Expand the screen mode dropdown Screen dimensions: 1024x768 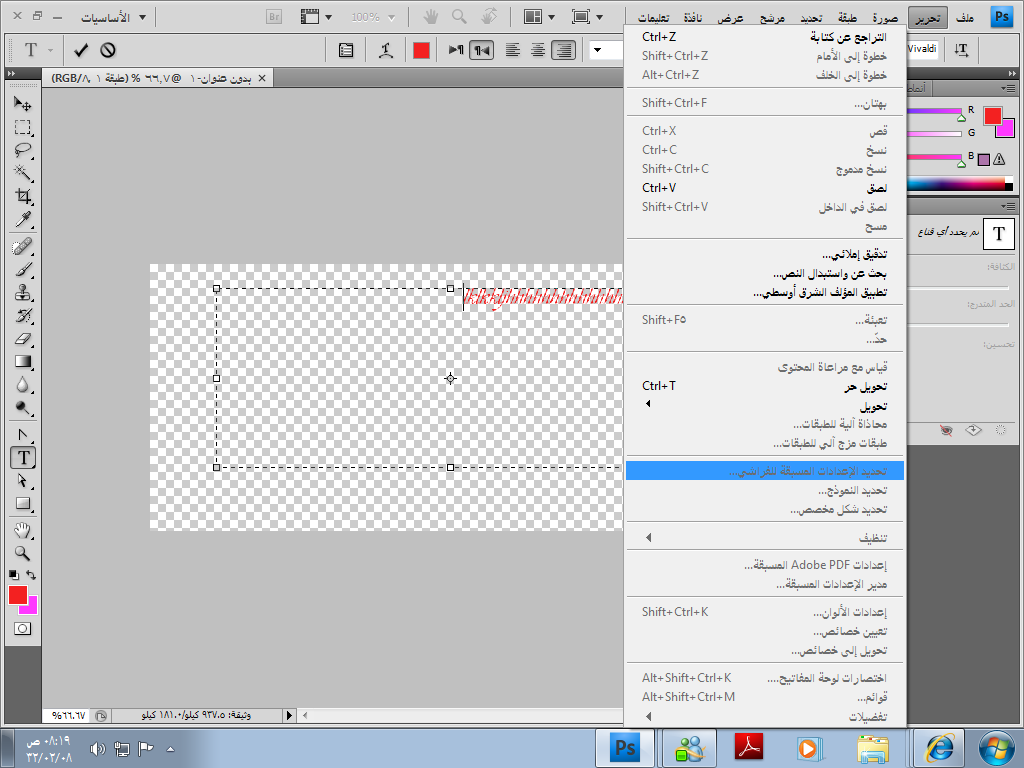coord(588,17)
